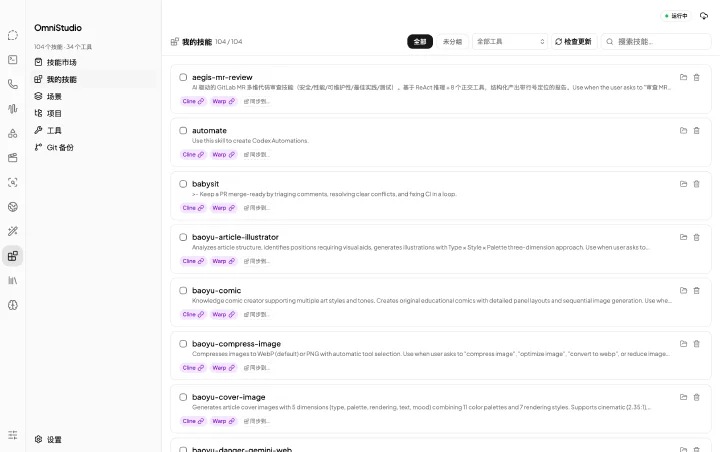Select the aegis-mr-review checkbox
This screenshot has width=720, height=452.
pyautogui.click(x=183, y=77)
